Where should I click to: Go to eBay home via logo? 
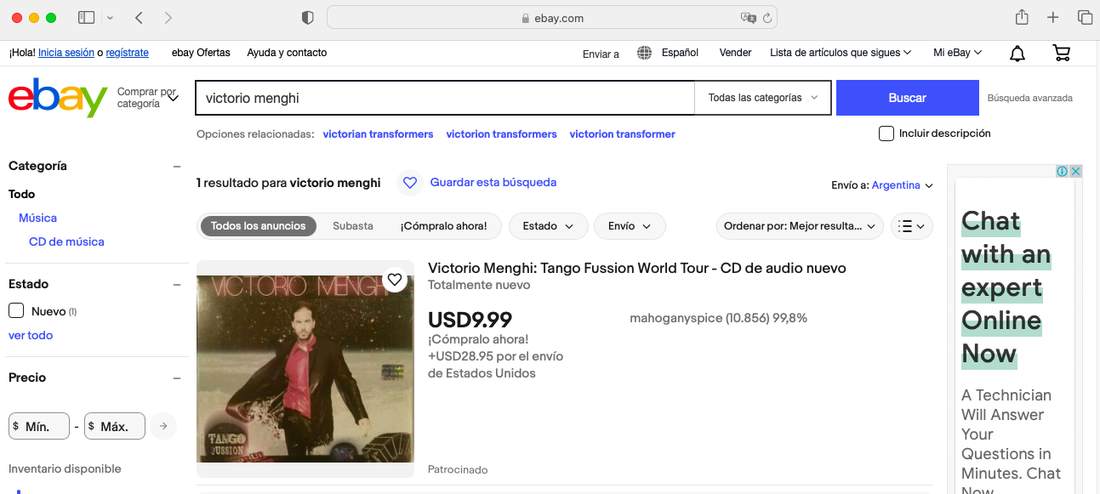[x=58, y=97]
